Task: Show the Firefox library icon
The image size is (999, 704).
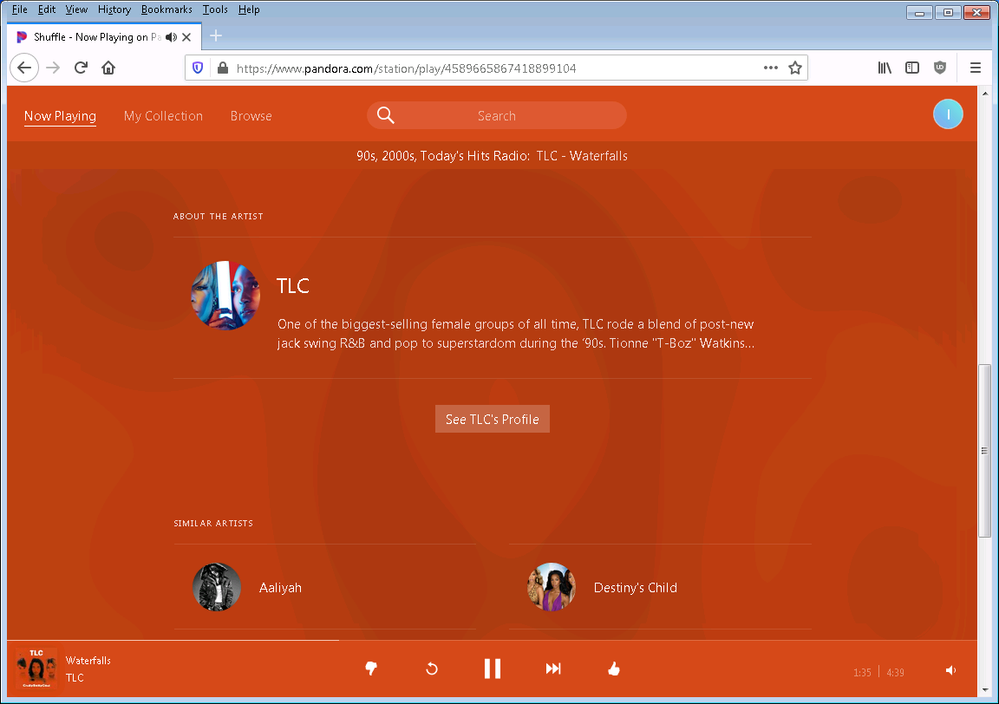Action: pos(885,68)
